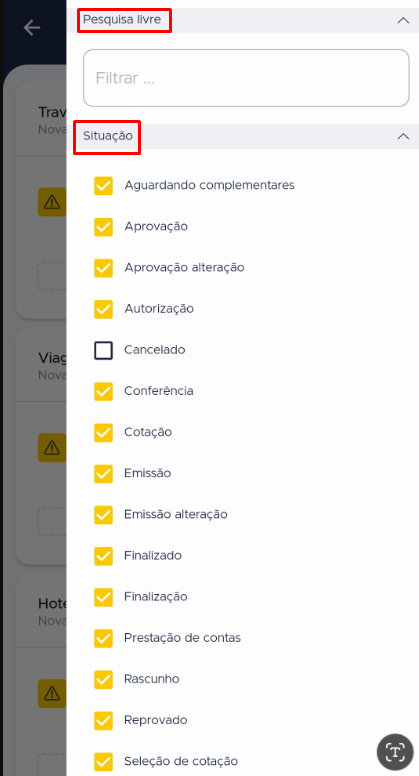Screen dimensions: 419x776
Task: Click the second yellow warning triangle icon
Action: (52, 448)
